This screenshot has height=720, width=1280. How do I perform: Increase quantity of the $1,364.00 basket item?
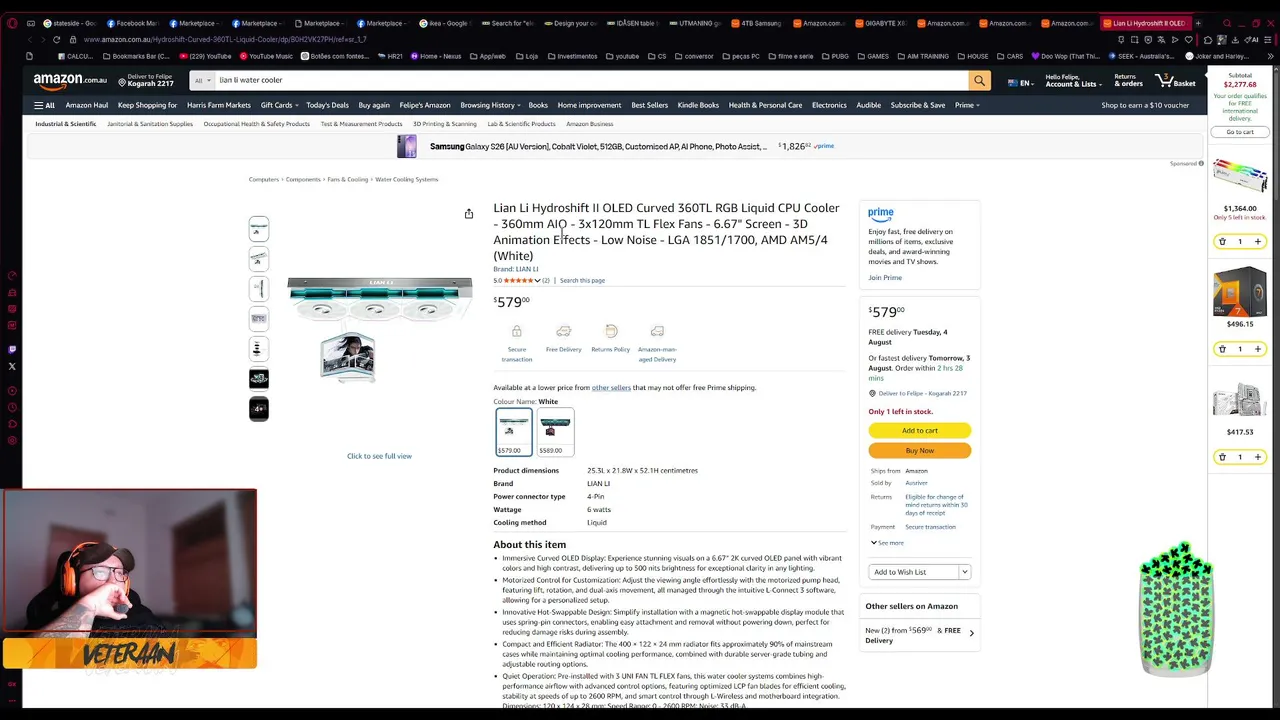(1258, 241)
